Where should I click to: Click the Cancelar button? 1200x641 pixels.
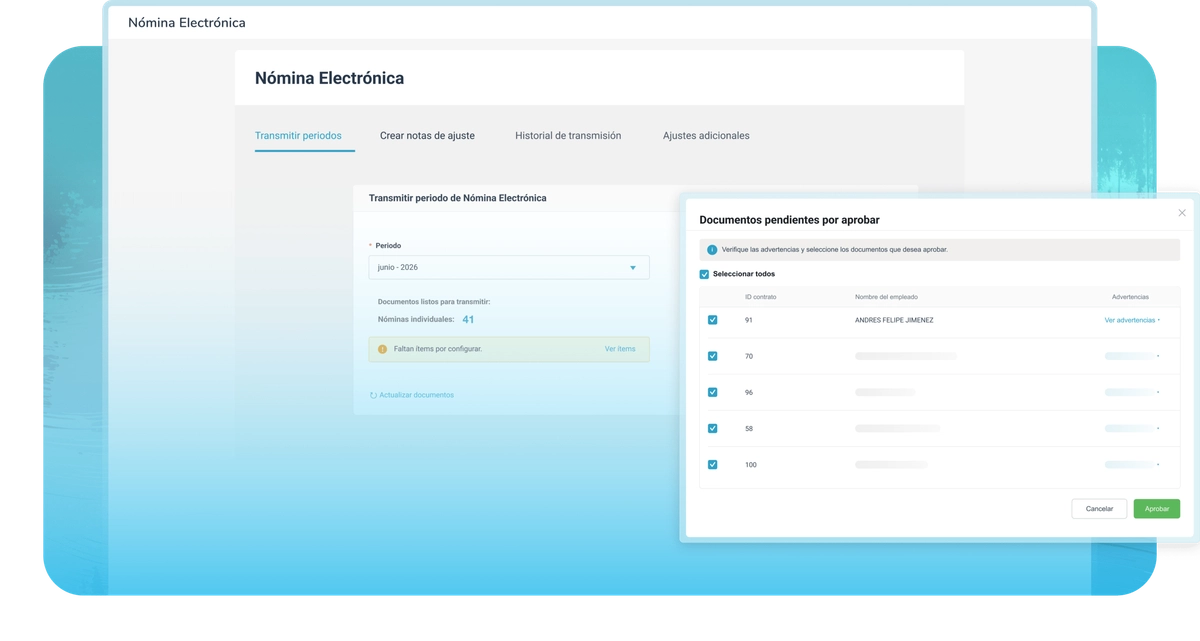[x=1099, y=509]
